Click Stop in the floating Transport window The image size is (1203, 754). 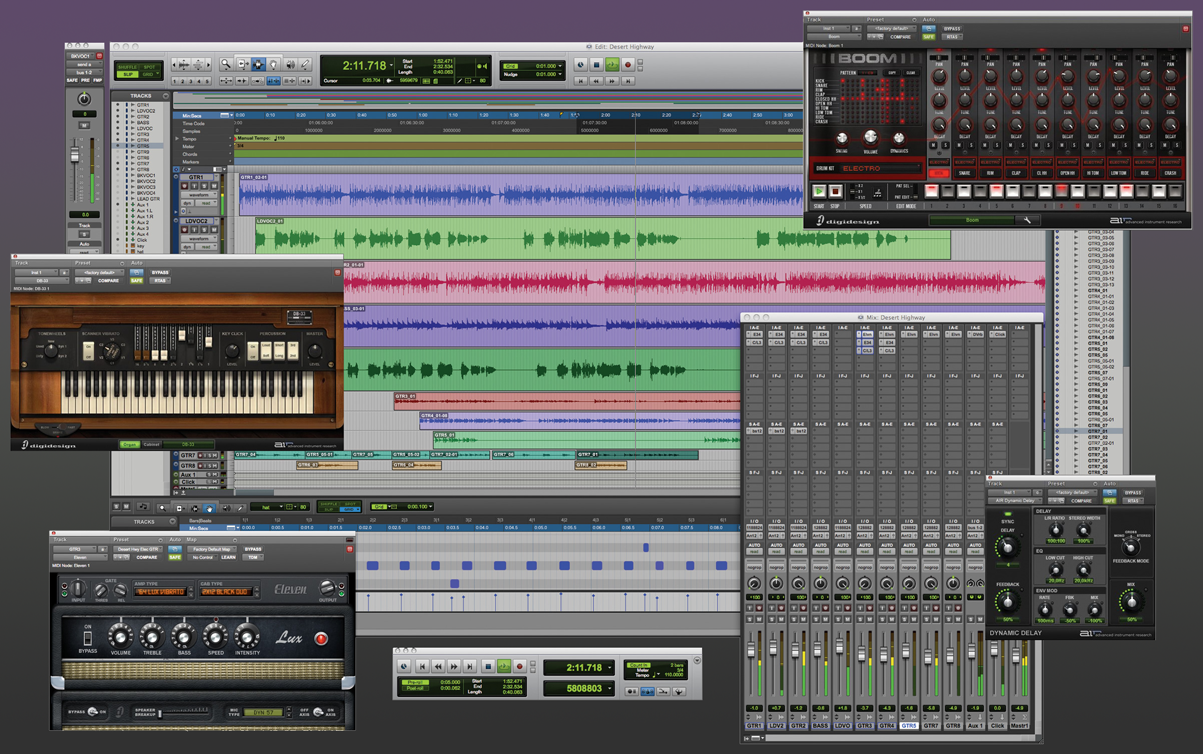tap(488, 666)
